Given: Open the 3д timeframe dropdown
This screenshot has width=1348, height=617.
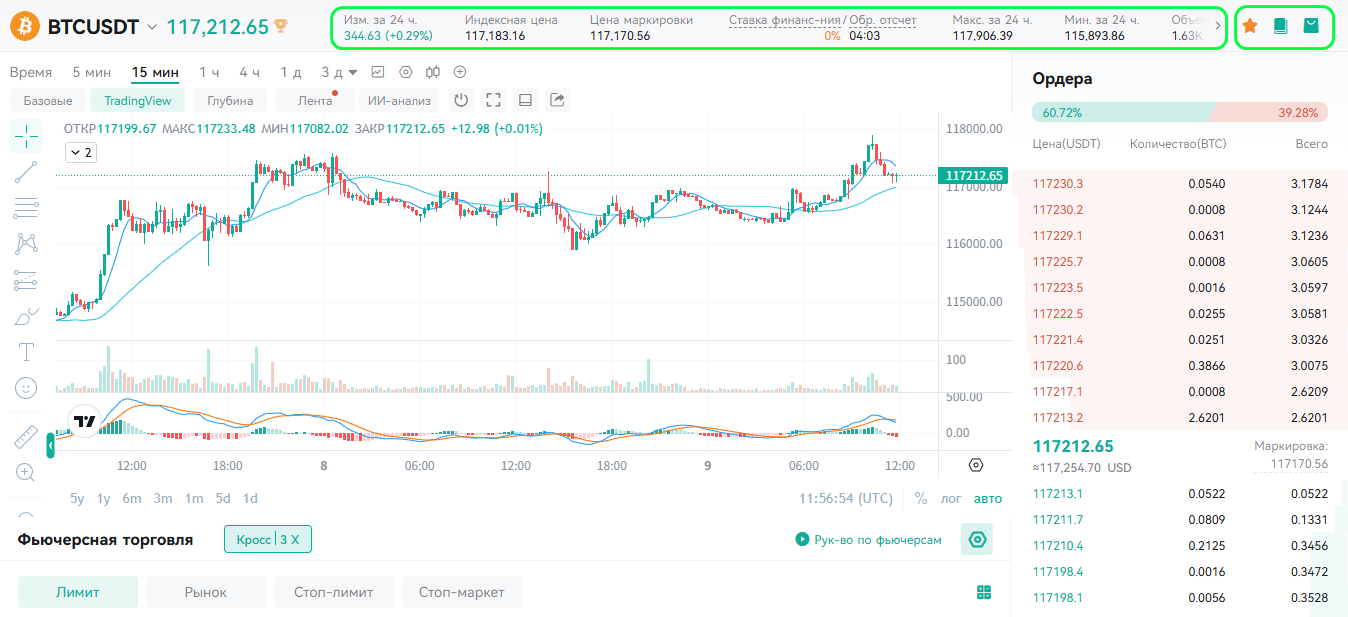Looking at the screenshot, I should point(340,72).
